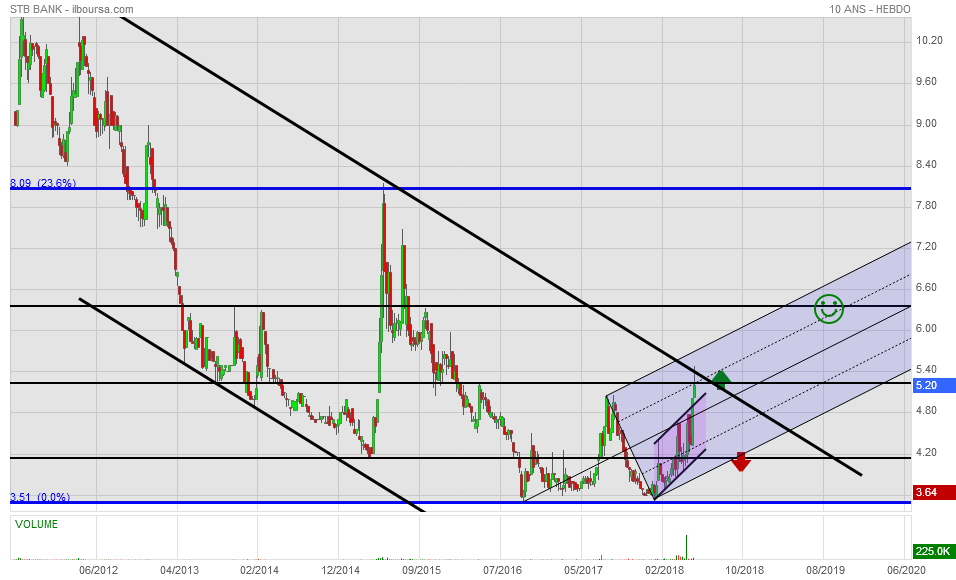This screenshot has height=580, width=956.
Task: Click the 8.09 (23.6%) Fibonacci label
Action: 43,183
